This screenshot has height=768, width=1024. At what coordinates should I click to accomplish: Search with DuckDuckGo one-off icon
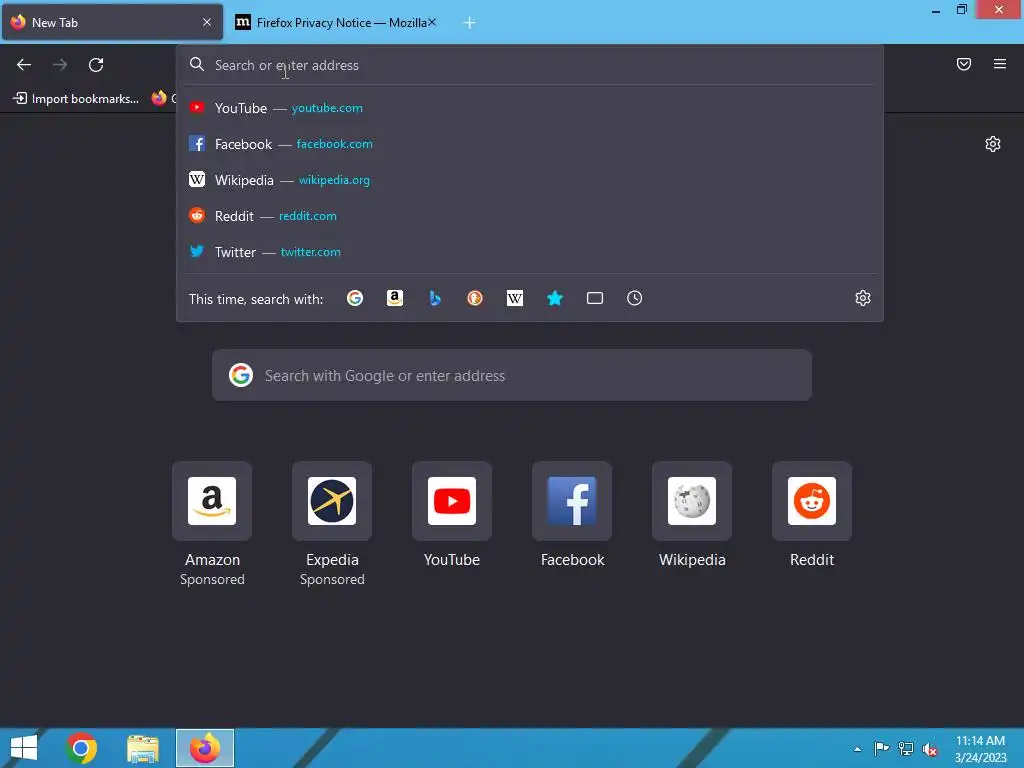click(475, 298)
